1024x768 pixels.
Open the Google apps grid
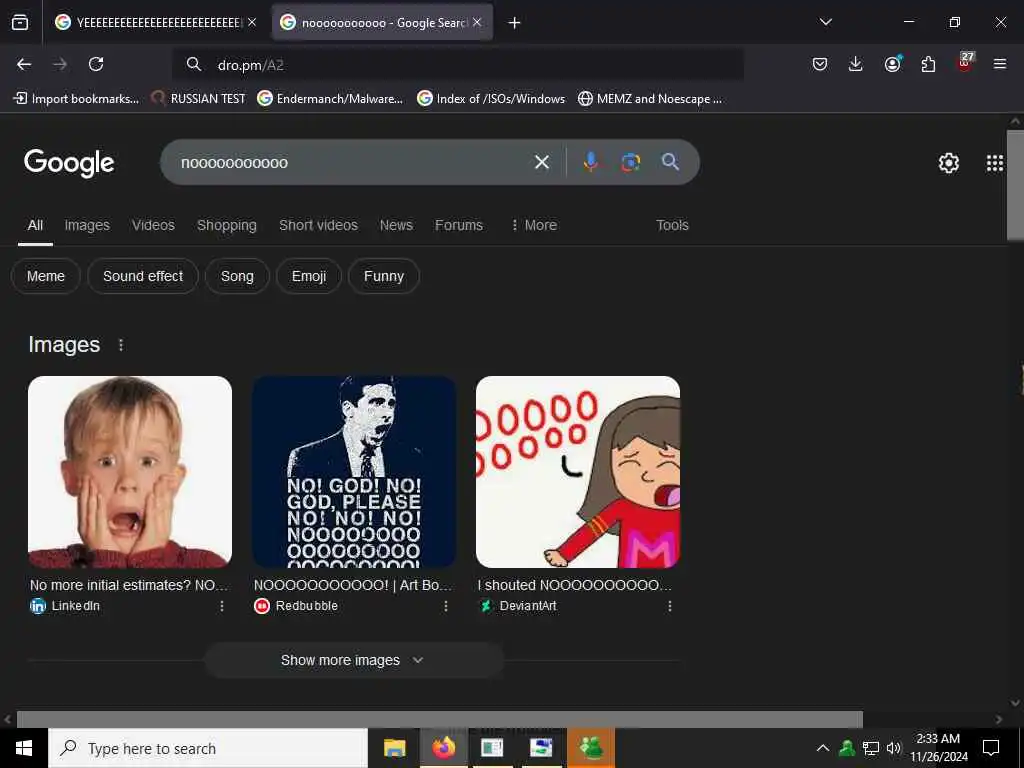(x=995, y=163)
